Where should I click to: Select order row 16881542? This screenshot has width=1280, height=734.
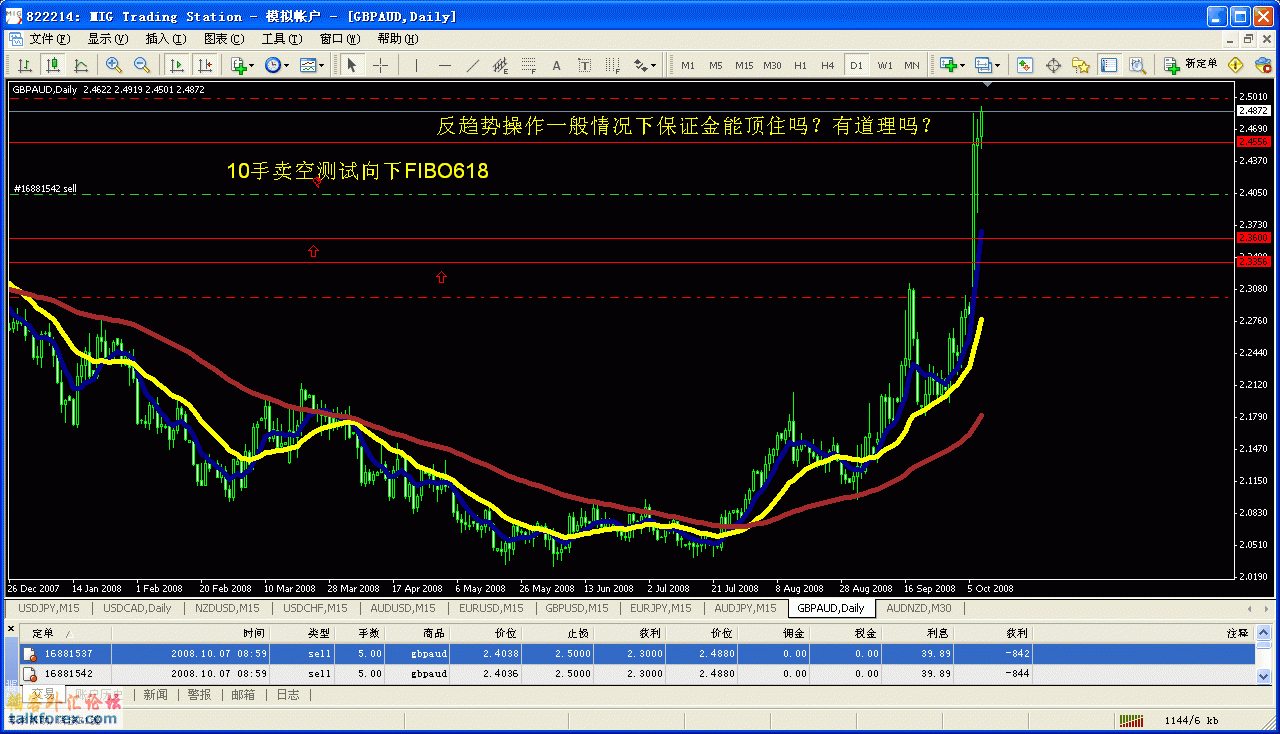635,673
